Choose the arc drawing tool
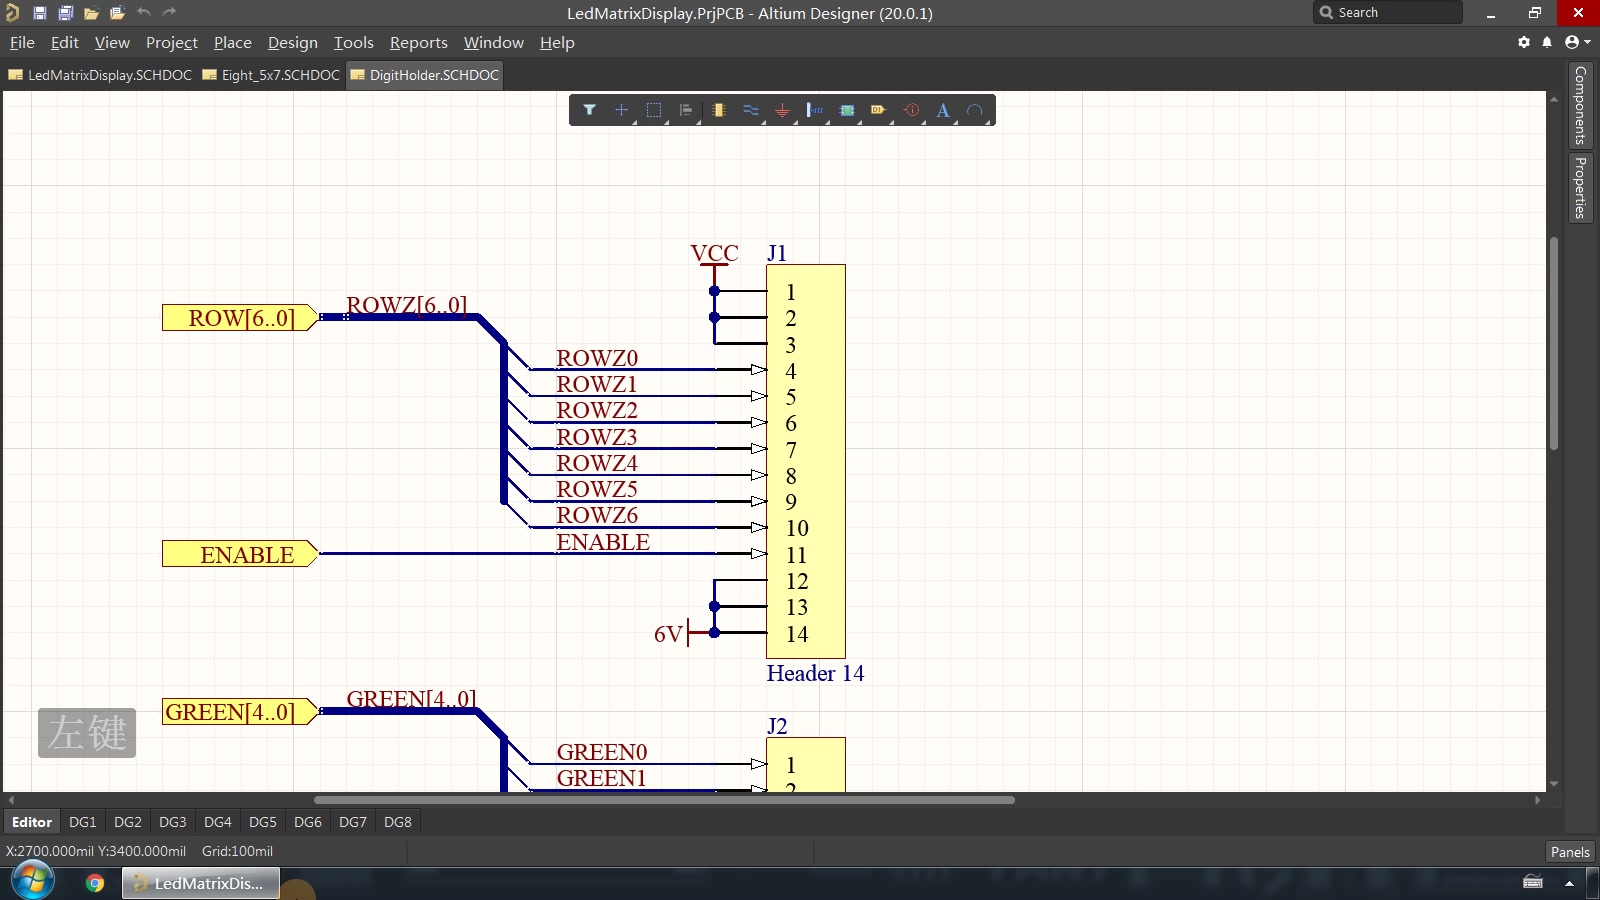 click(975, 110)
